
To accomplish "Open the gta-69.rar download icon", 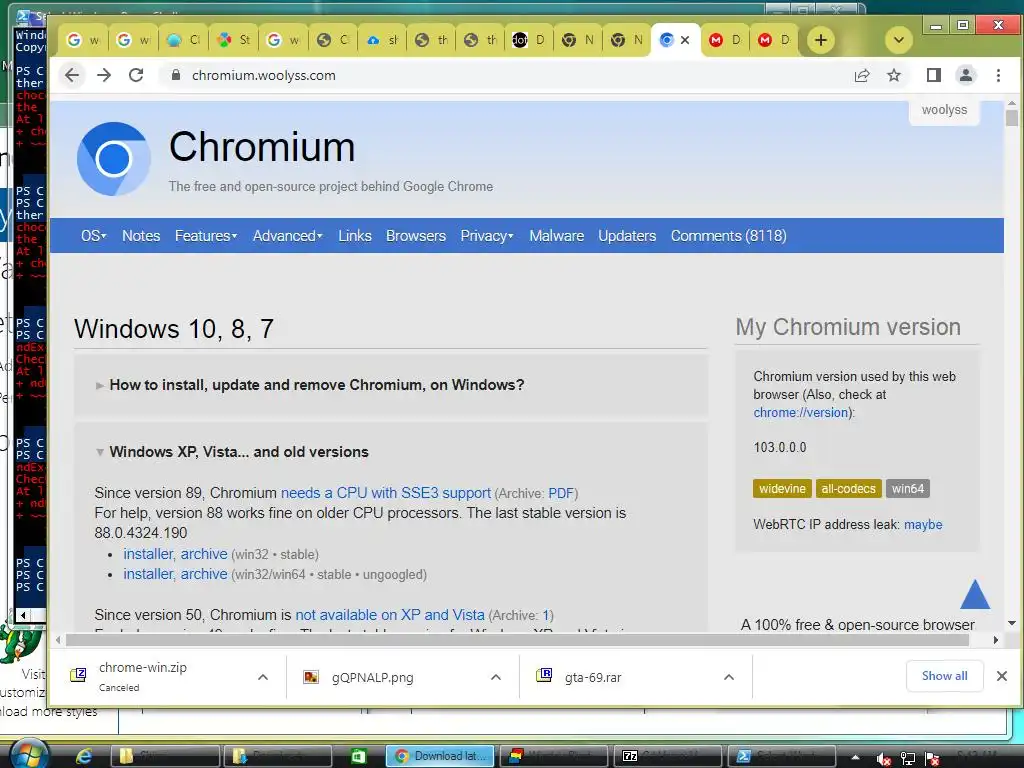I will click(544, 675).
